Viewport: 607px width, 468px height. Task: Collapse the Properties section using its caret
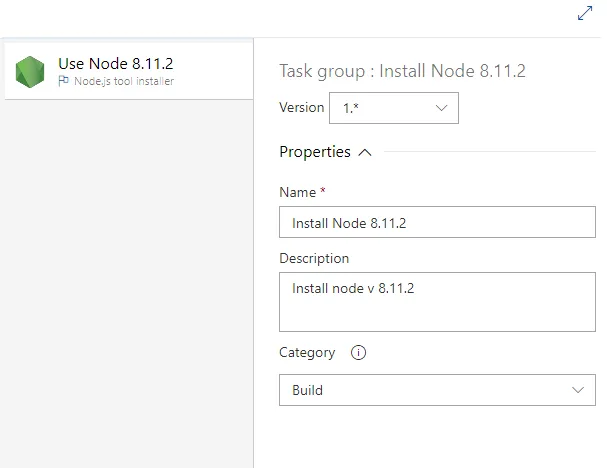tap(364, 153)
